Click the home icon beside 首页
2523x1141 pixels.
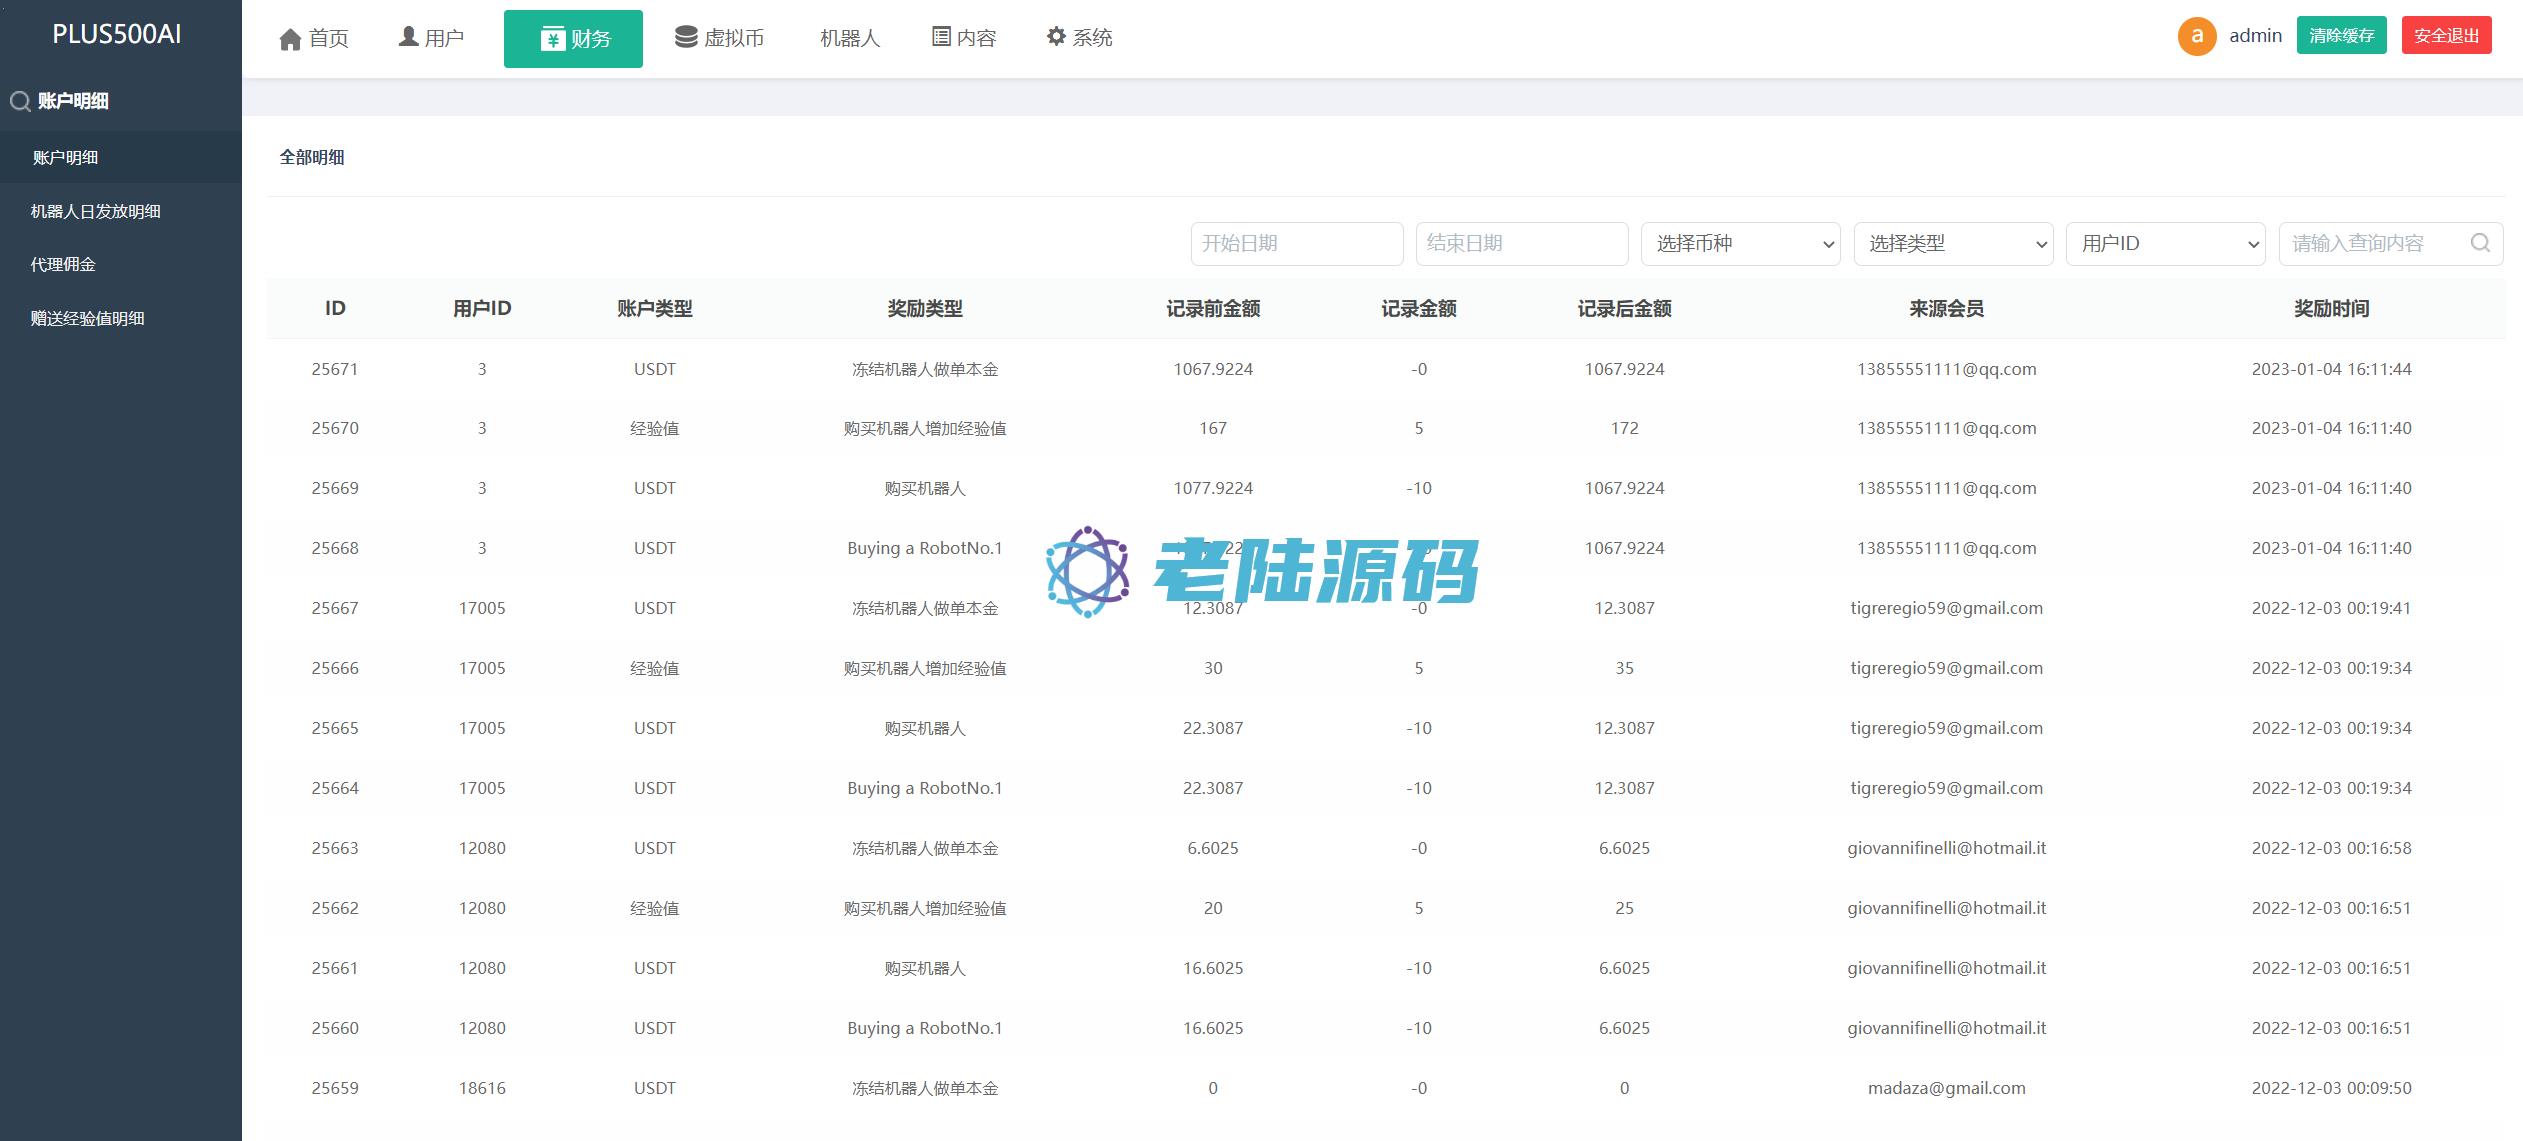(x=290, y=39)
